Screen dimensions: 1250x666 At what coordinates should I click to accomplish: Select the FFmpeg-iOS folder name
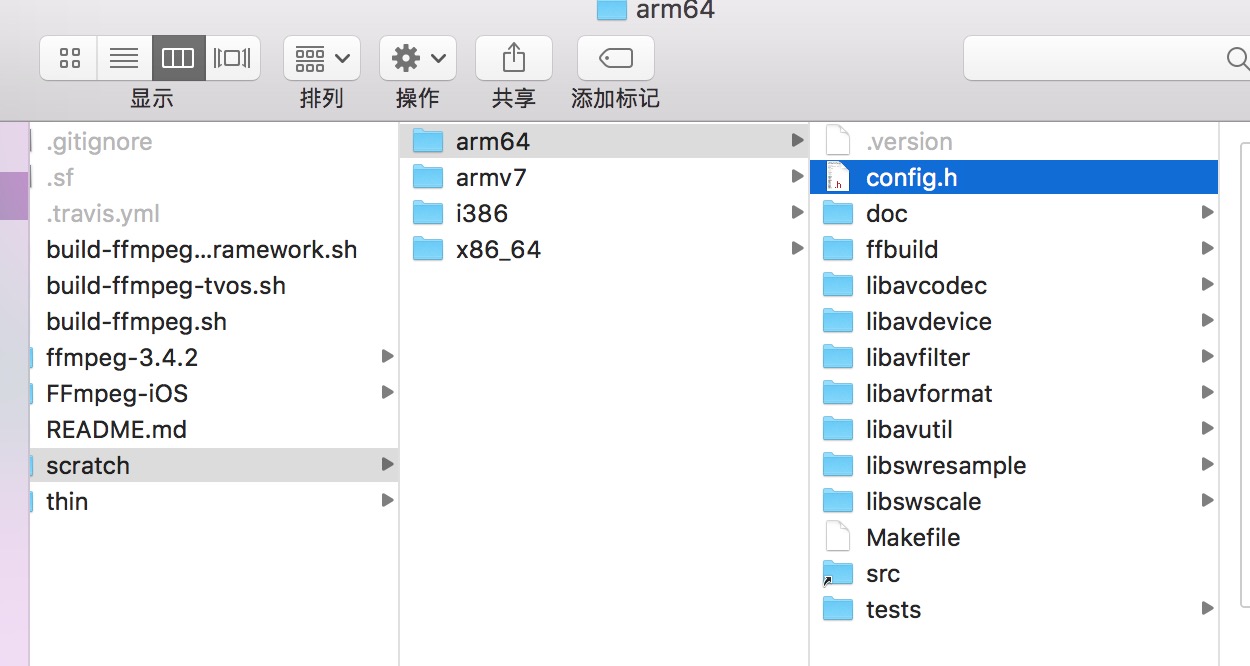pos(117,394)
